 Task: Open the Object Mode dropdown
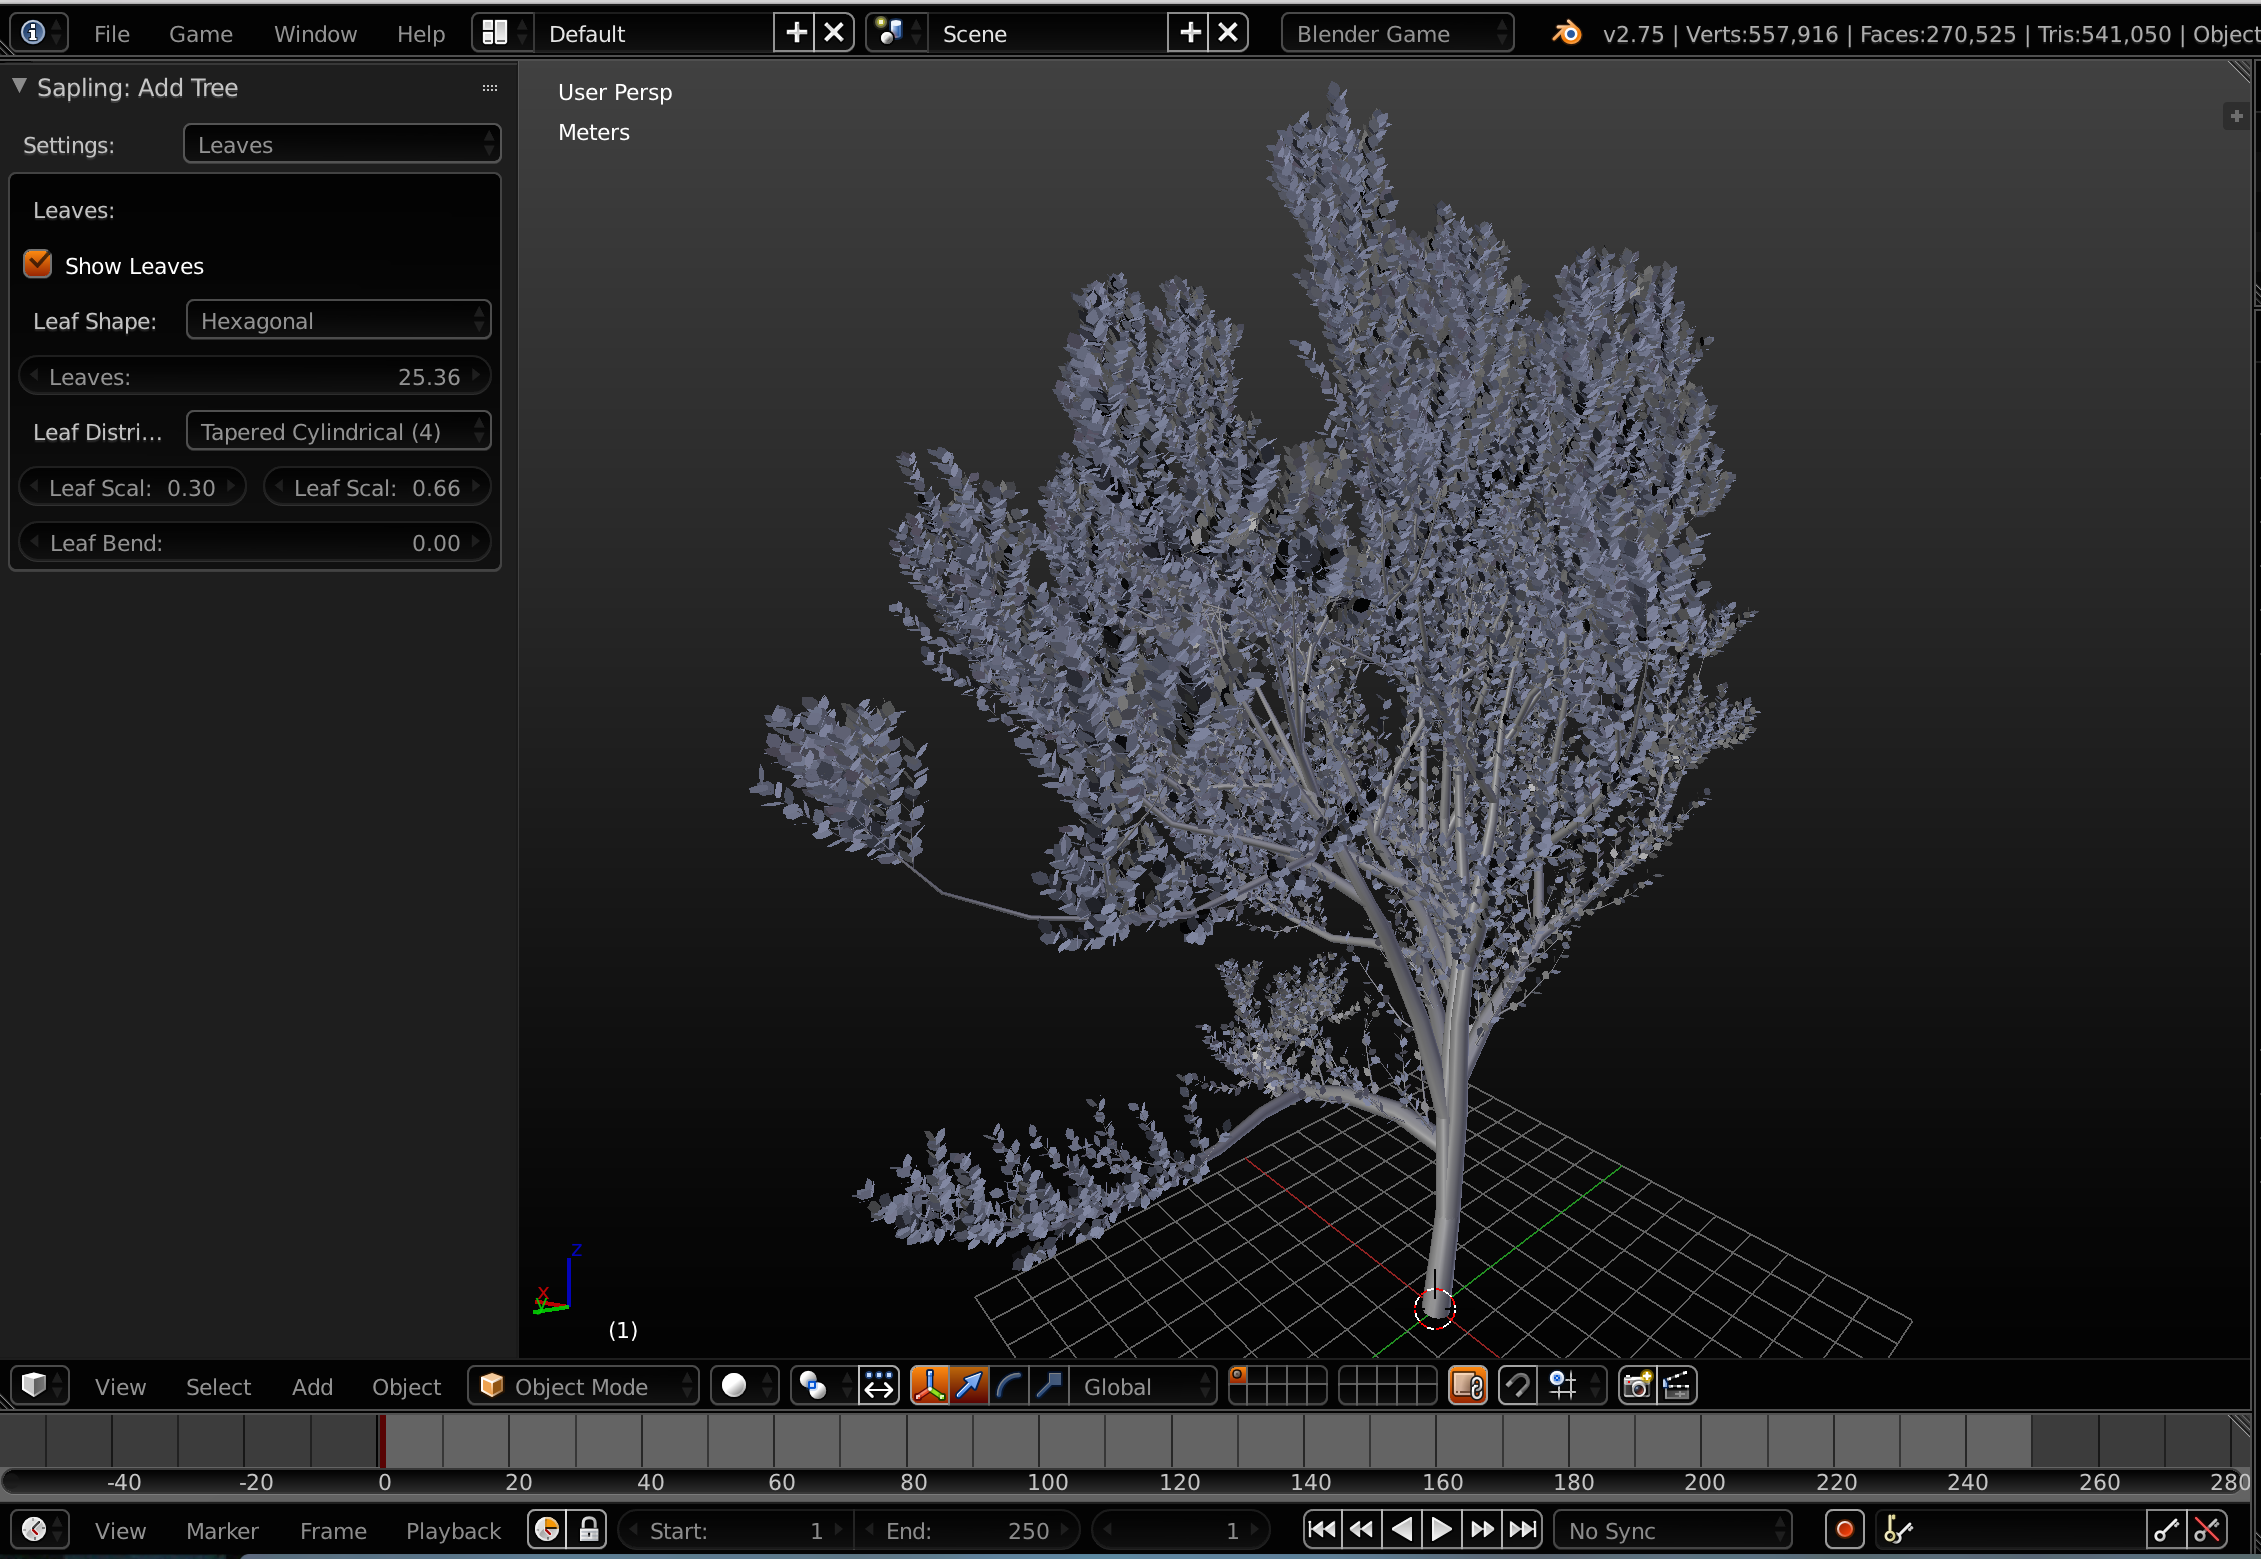click(x=583, y=1385)
